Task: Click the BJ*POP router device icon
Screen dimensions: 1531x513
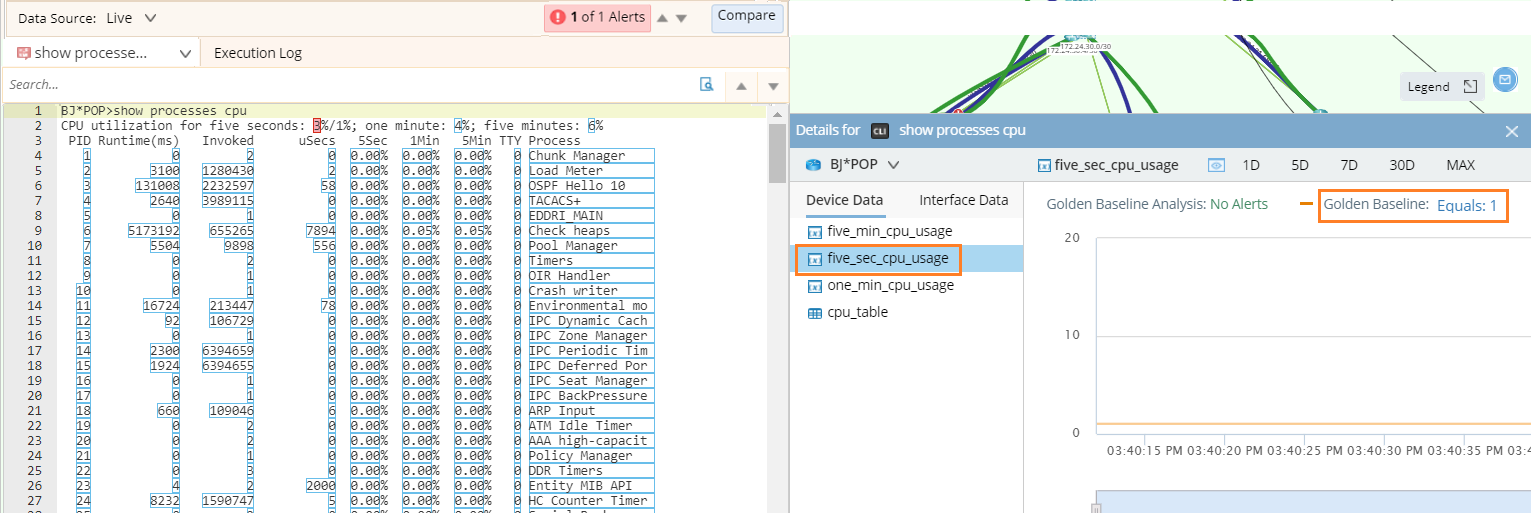Action: point(815,165)
